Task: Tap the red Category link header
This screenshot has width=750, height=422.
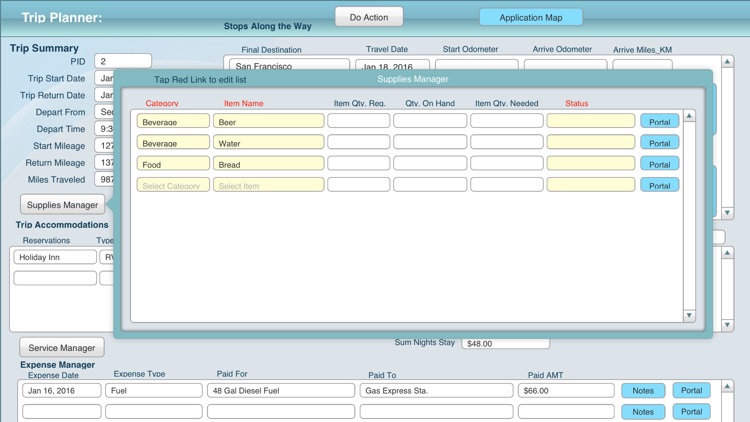Action: pyautogui.click(x=162, y=103)
